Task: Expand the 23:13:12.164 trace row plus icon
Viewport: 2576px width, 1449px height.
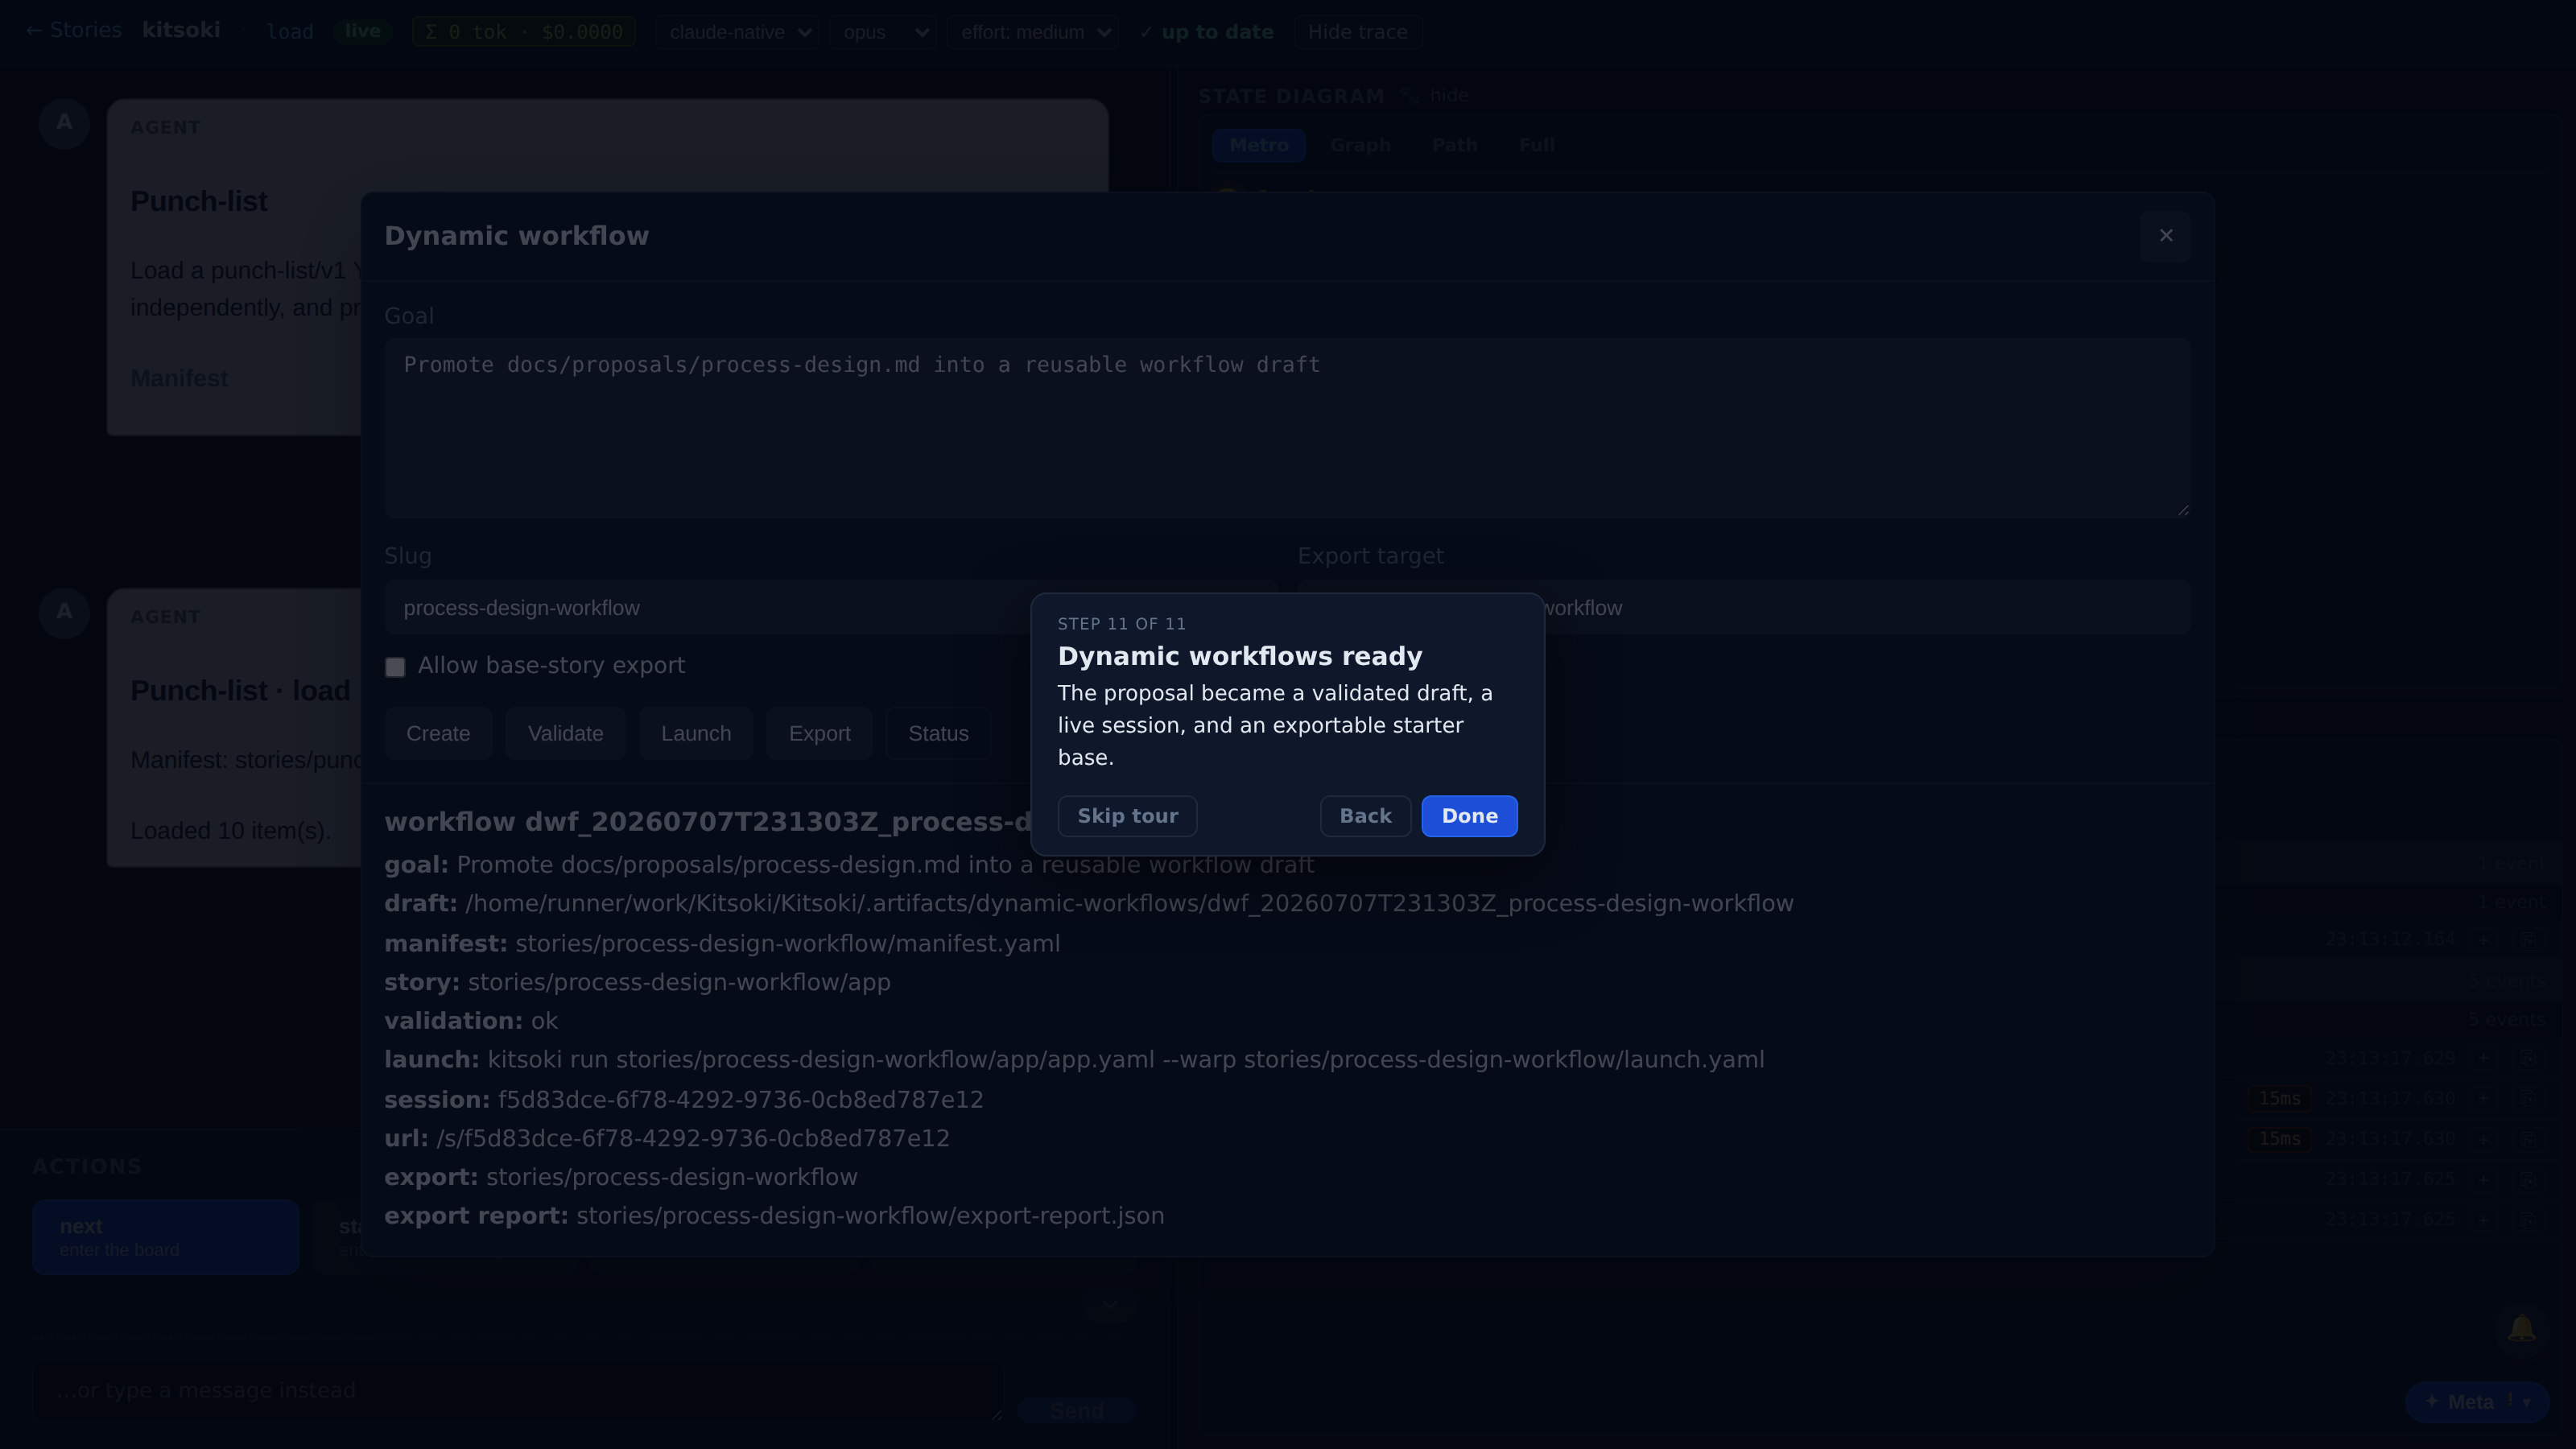Action: click(x=2483, y=939)
